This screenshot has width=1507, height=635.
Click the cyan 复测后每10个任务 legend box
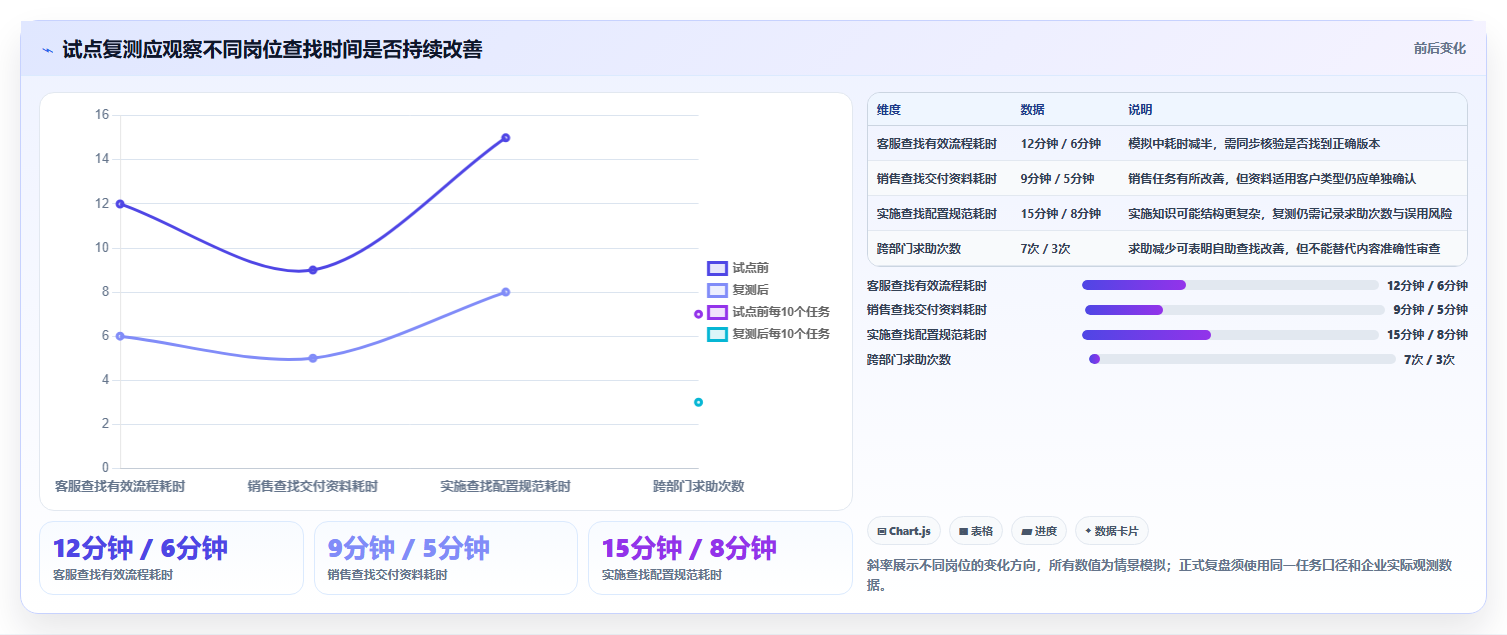coord(717,334)
